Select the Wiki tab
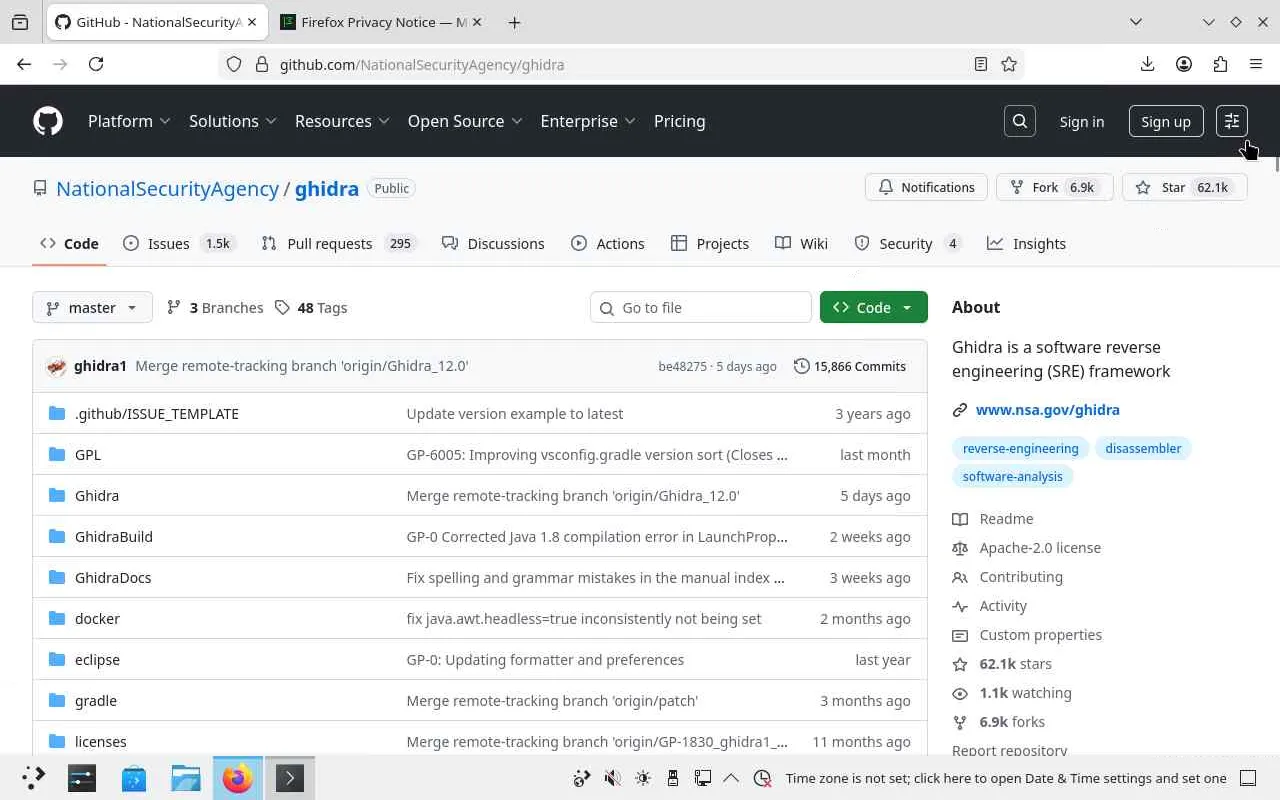Viewport: 1280px width, 800px height. tap(802, 243)
